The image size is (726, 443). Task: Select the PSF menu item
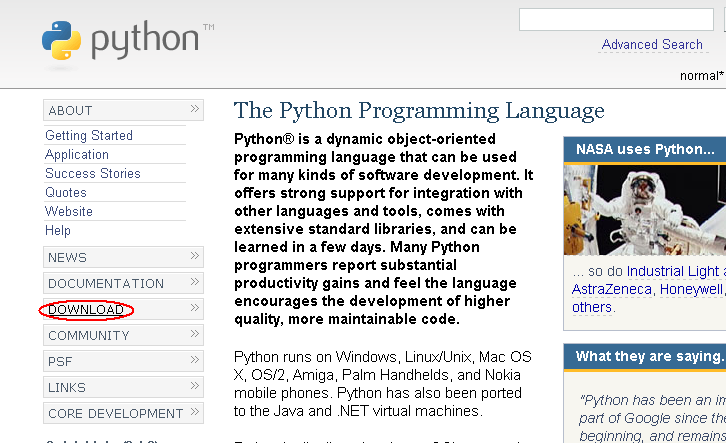pos(60,362)
